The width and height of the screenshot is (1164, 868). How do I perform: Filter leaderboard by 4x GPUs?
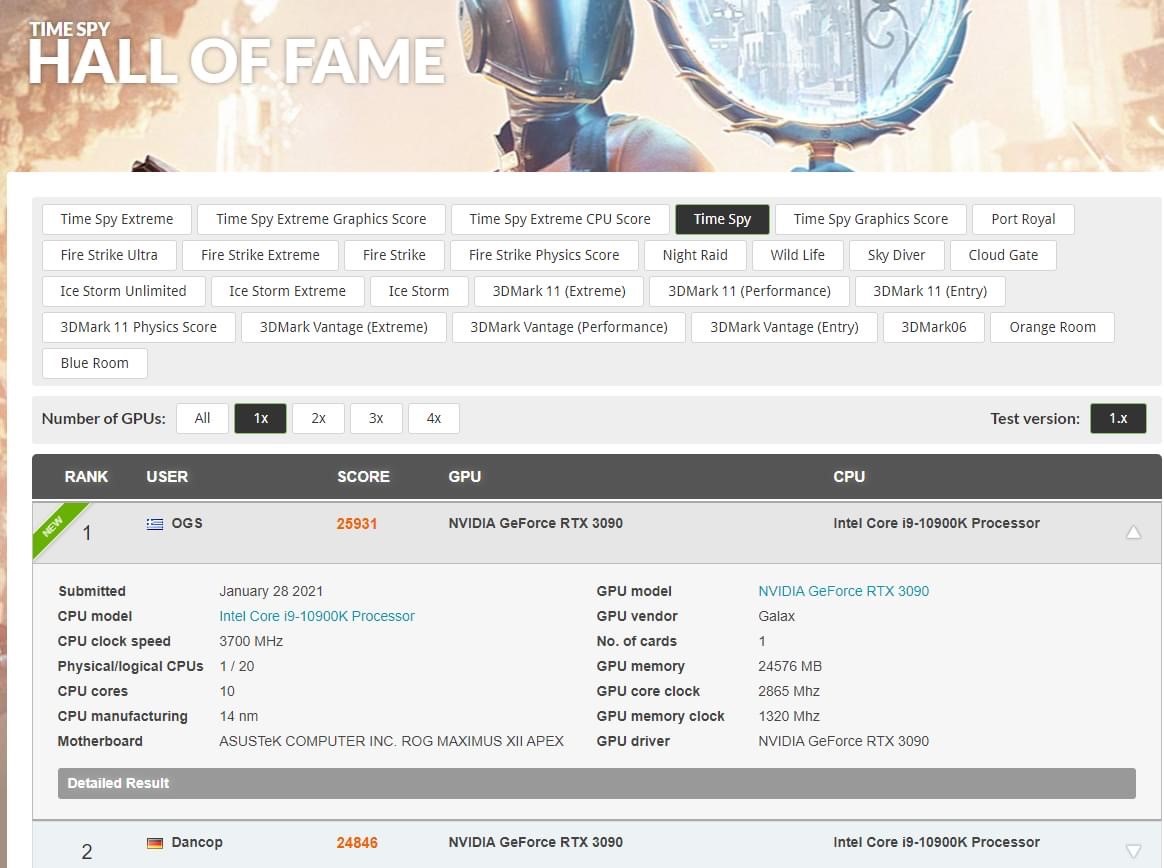point(434,419)
